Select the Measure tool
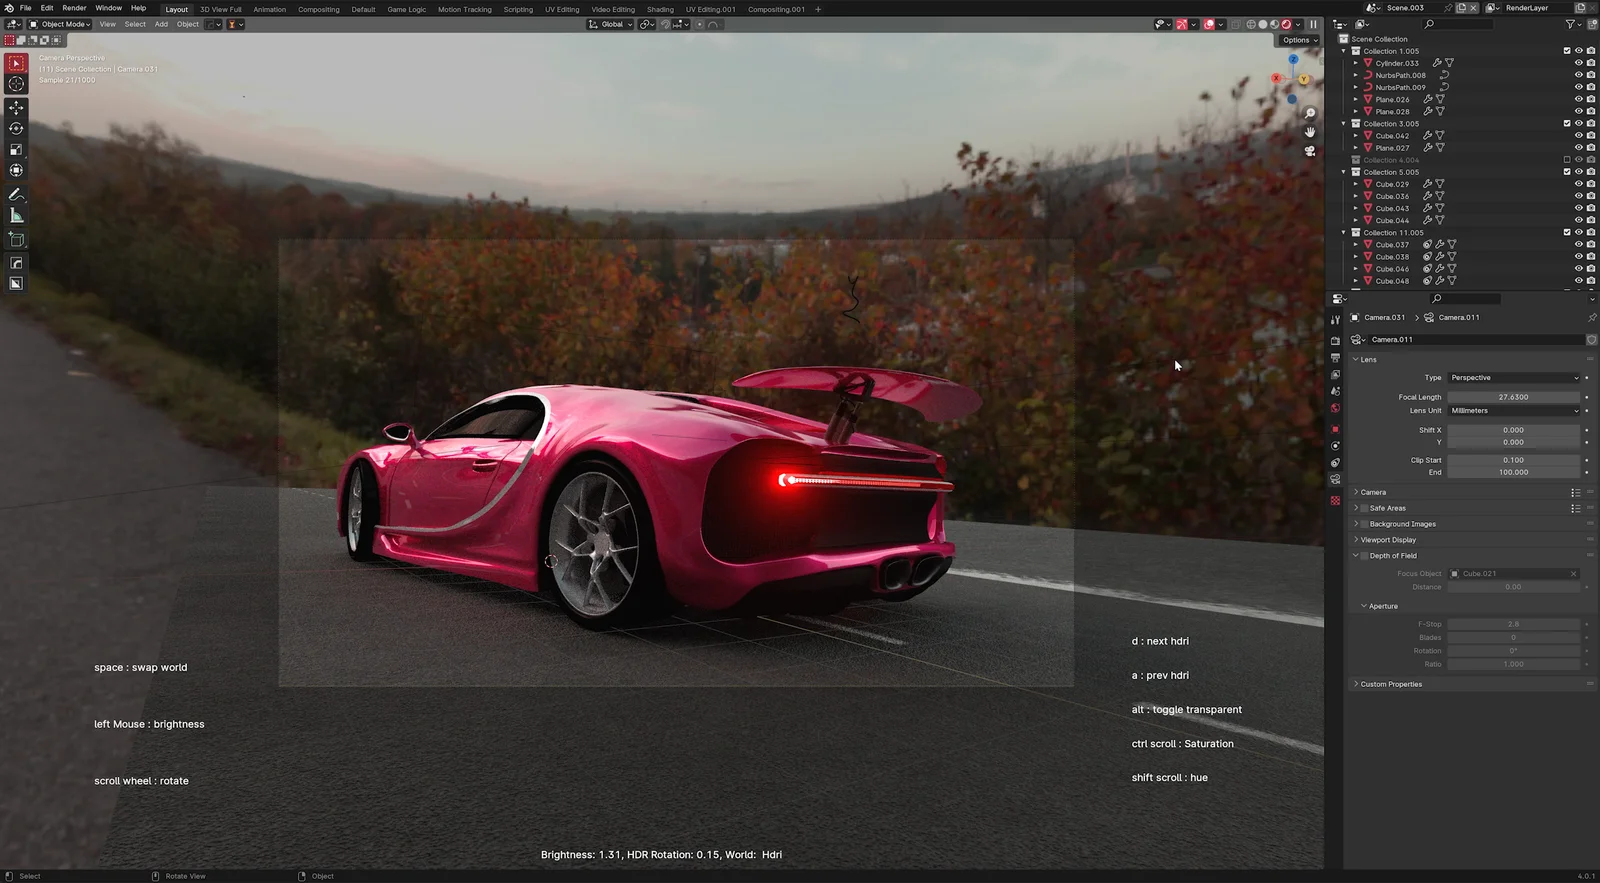Image resolution: width=1600 pixels, height=883 pixels. (16, 215)
